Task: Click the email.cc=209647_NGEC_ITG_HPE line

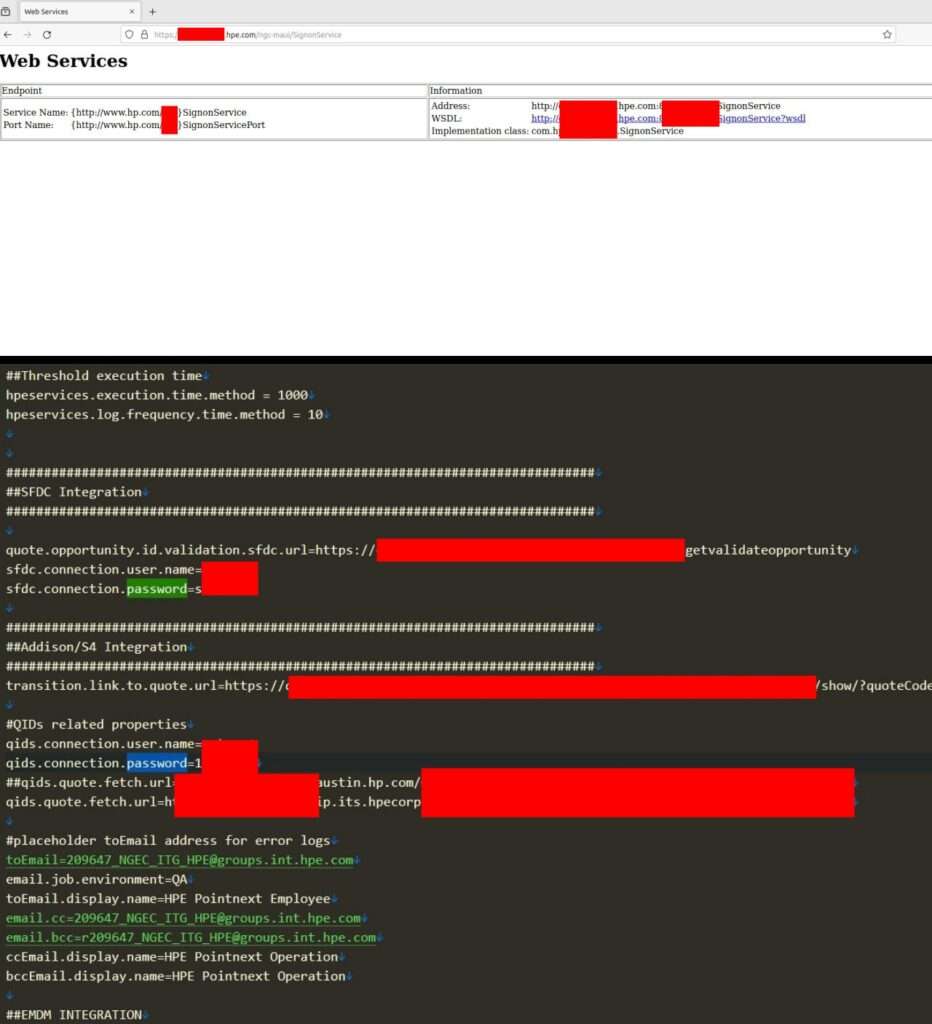Action: tap(184, 918)
